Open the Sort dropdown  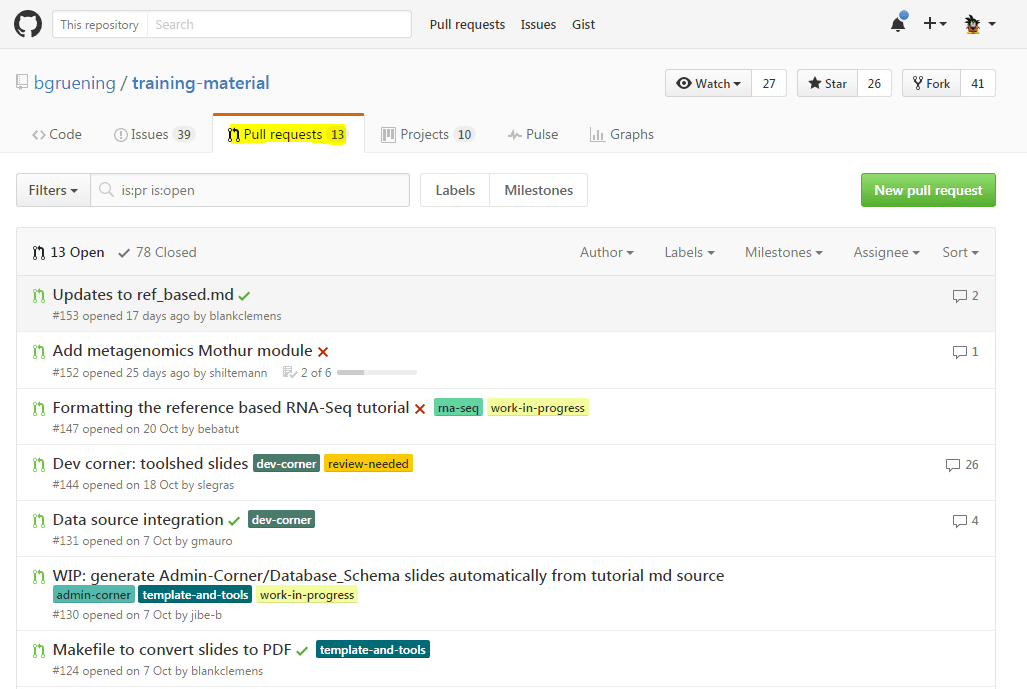point(959,252)
